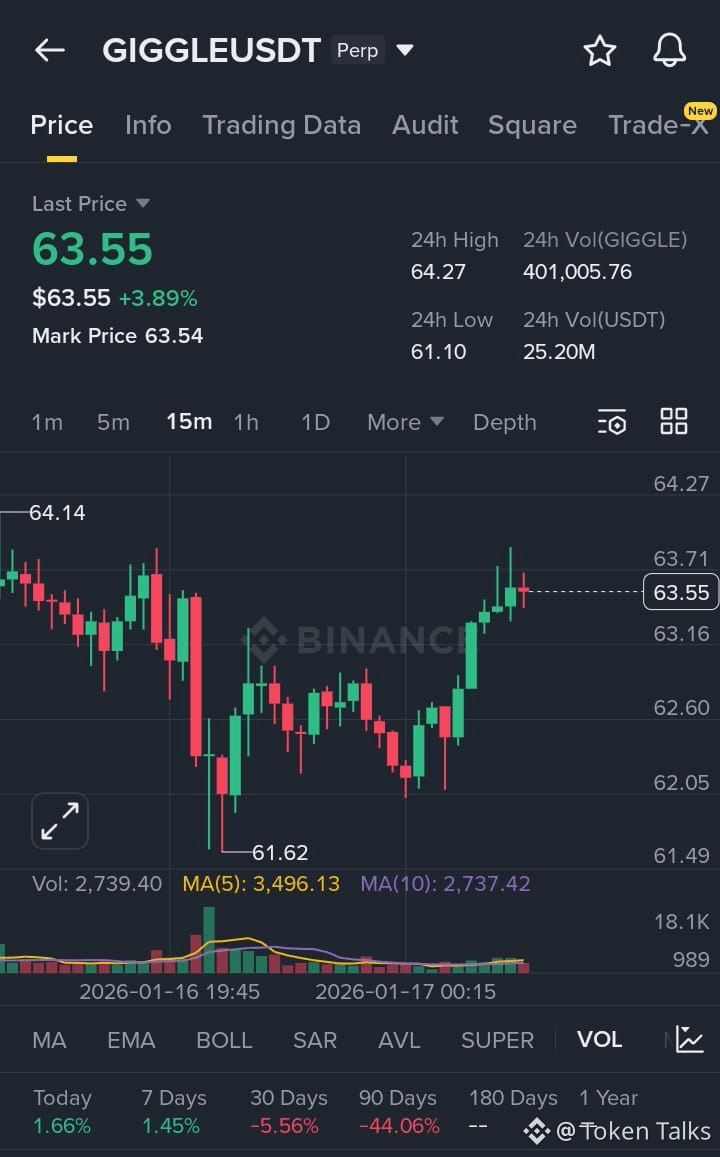Open the More timeframes dropdown
The image size is (720, 1157).
click(405, 422)
